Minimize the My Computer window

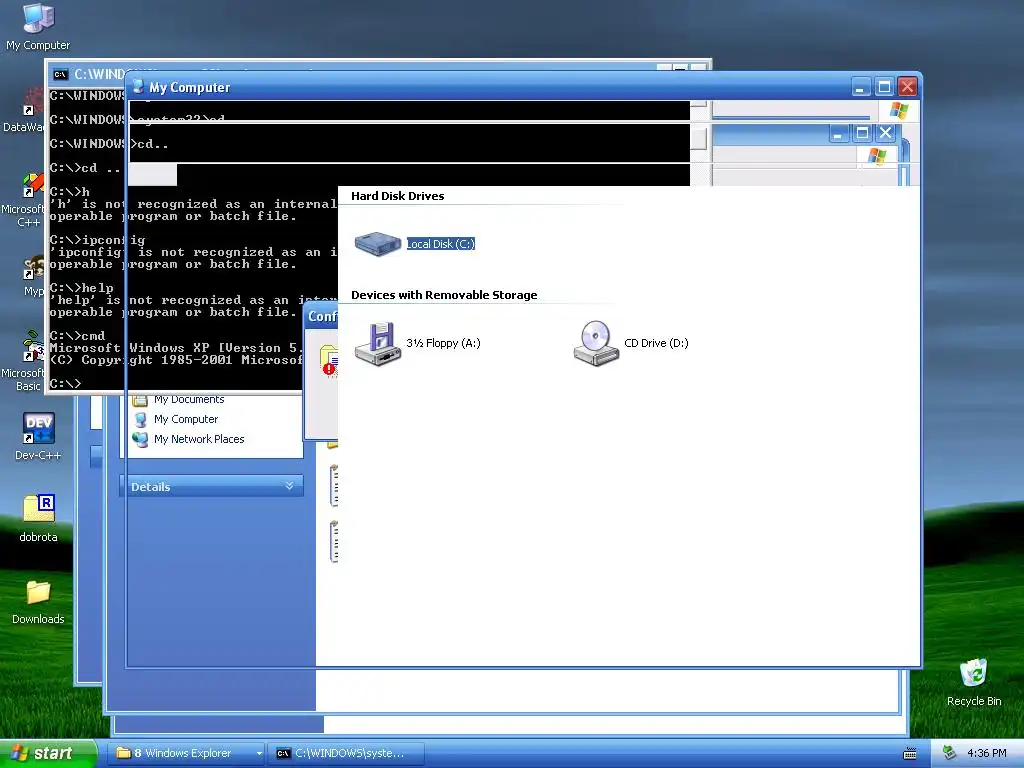pyautogui.click(x=861, y=87)
